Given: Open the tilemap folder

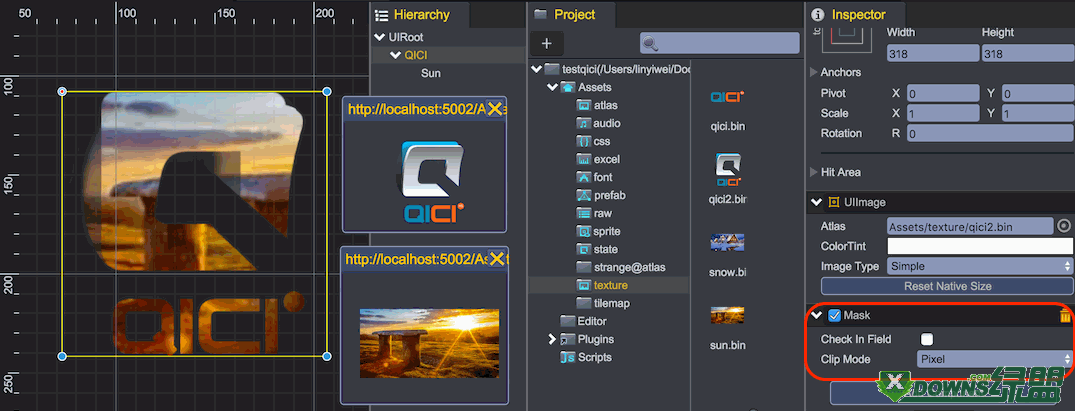Looking at the screenshot, I should coord(603,303).
